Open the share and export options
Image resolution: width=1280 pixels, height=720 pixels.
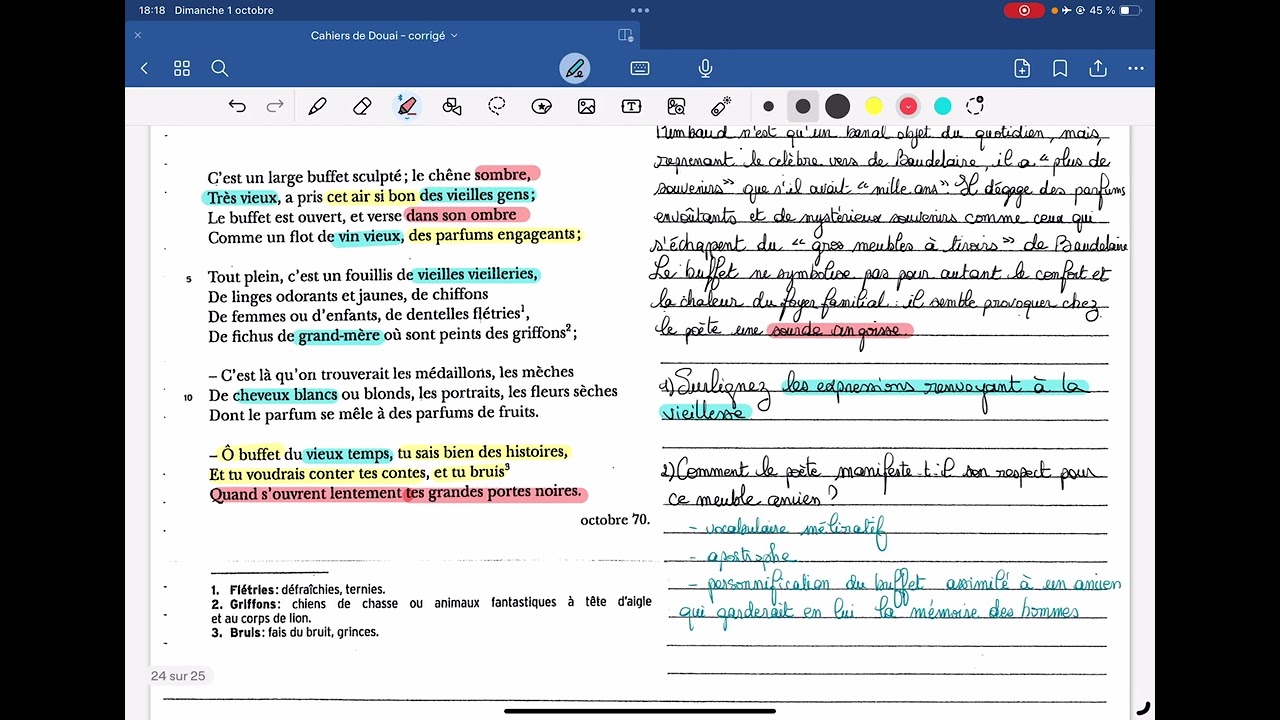pyautogui.click(x=1098, y=68)
